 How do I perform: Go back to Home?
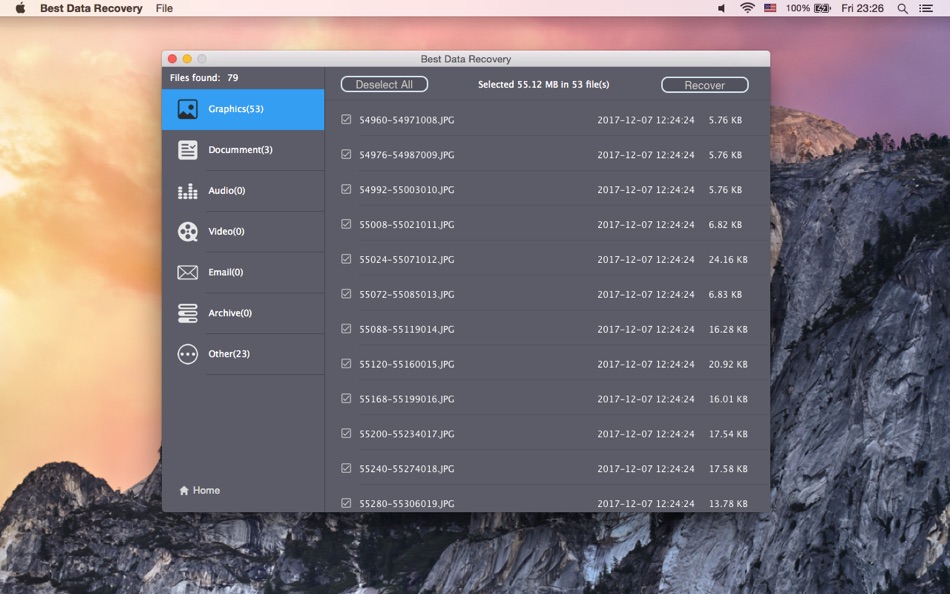coord(199,490)
